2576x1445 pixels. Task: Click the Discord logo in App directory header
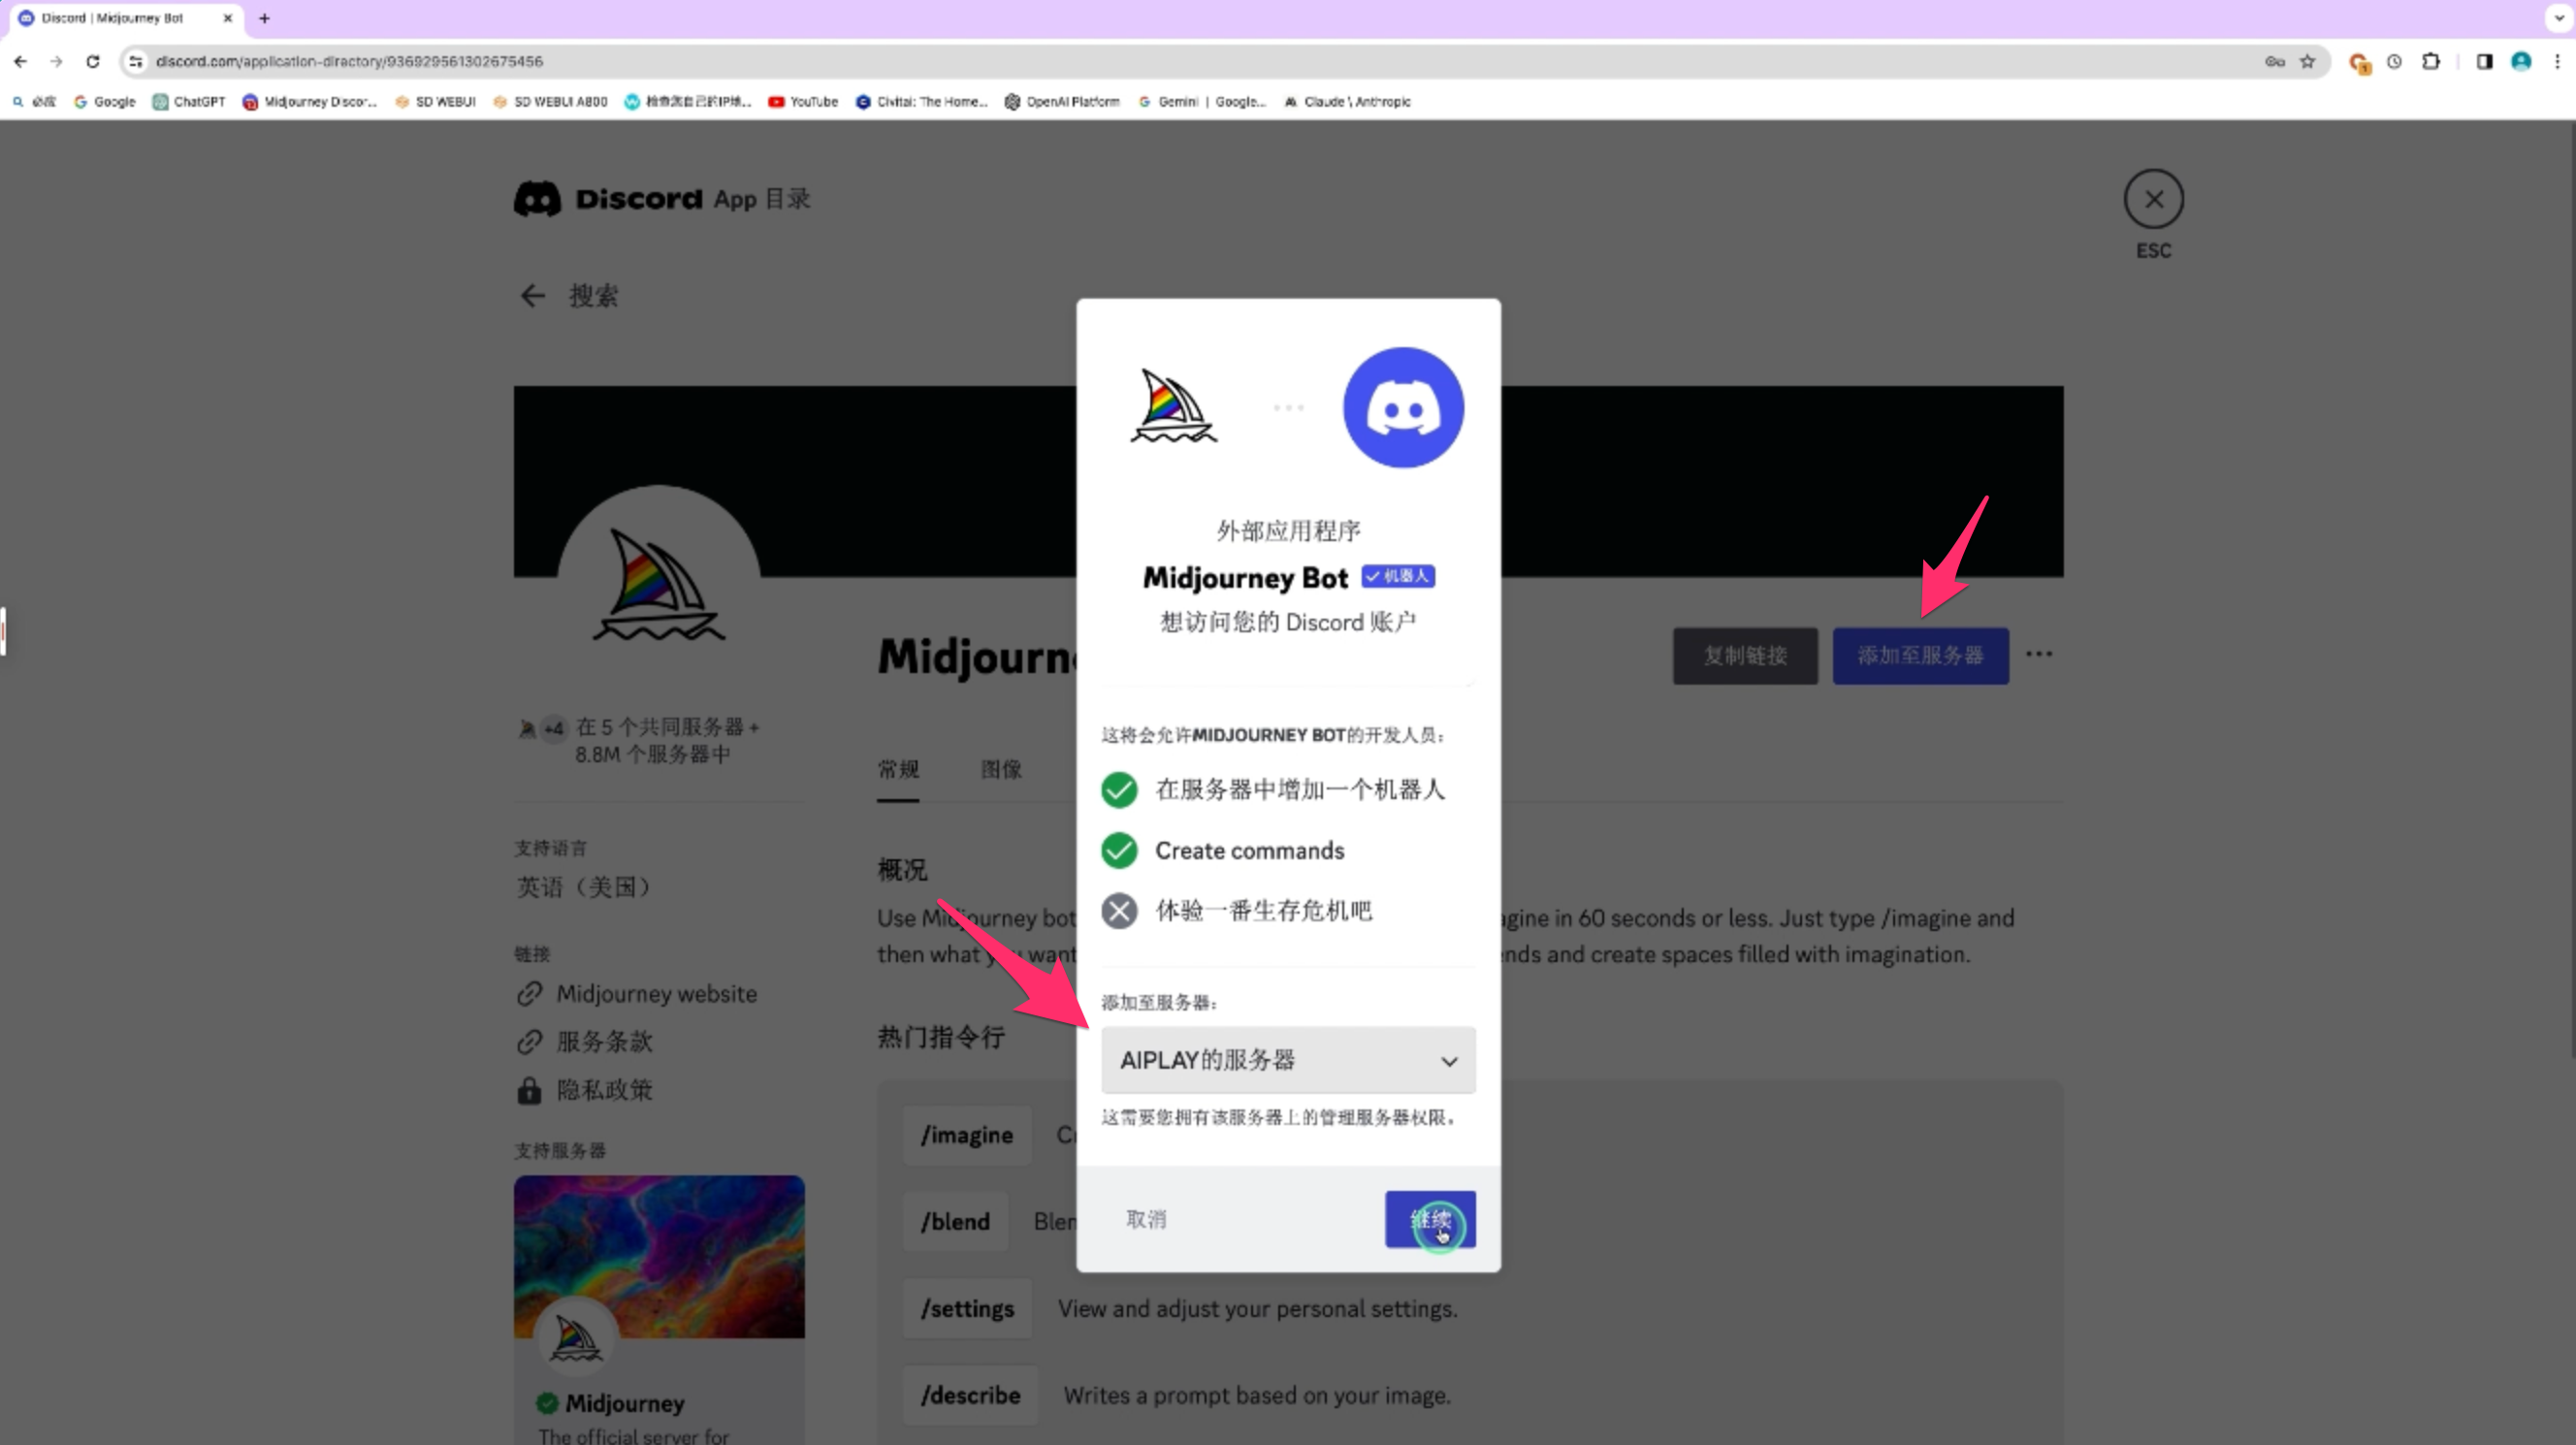pyautogui.click(x=537, y=199)
